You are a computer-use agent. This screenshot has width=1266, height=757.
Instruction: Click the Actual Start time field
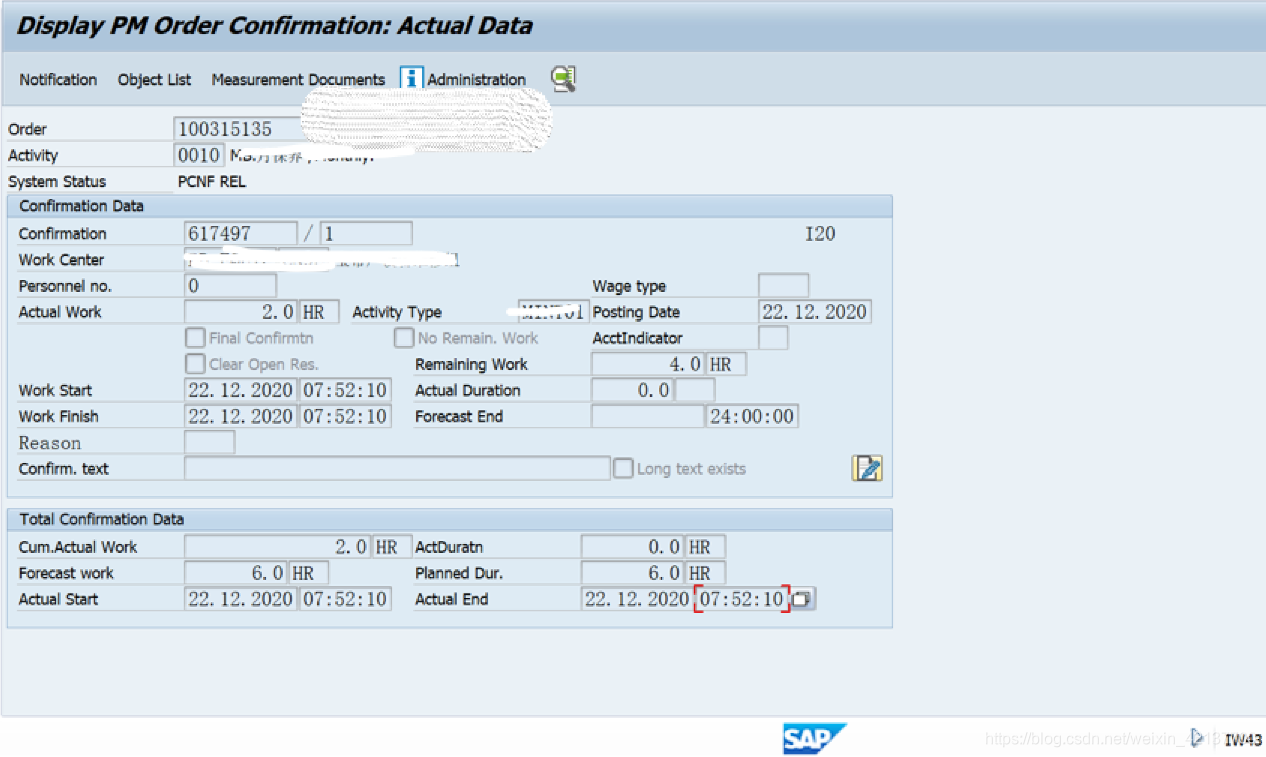(x=345, y=599)
